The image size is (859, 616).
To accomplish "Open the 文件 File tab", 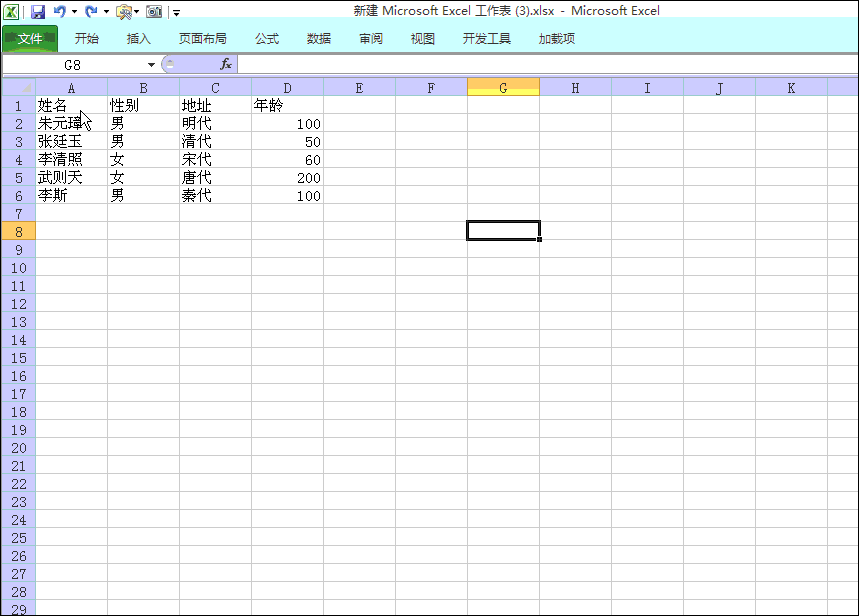I will coord(30,38).
